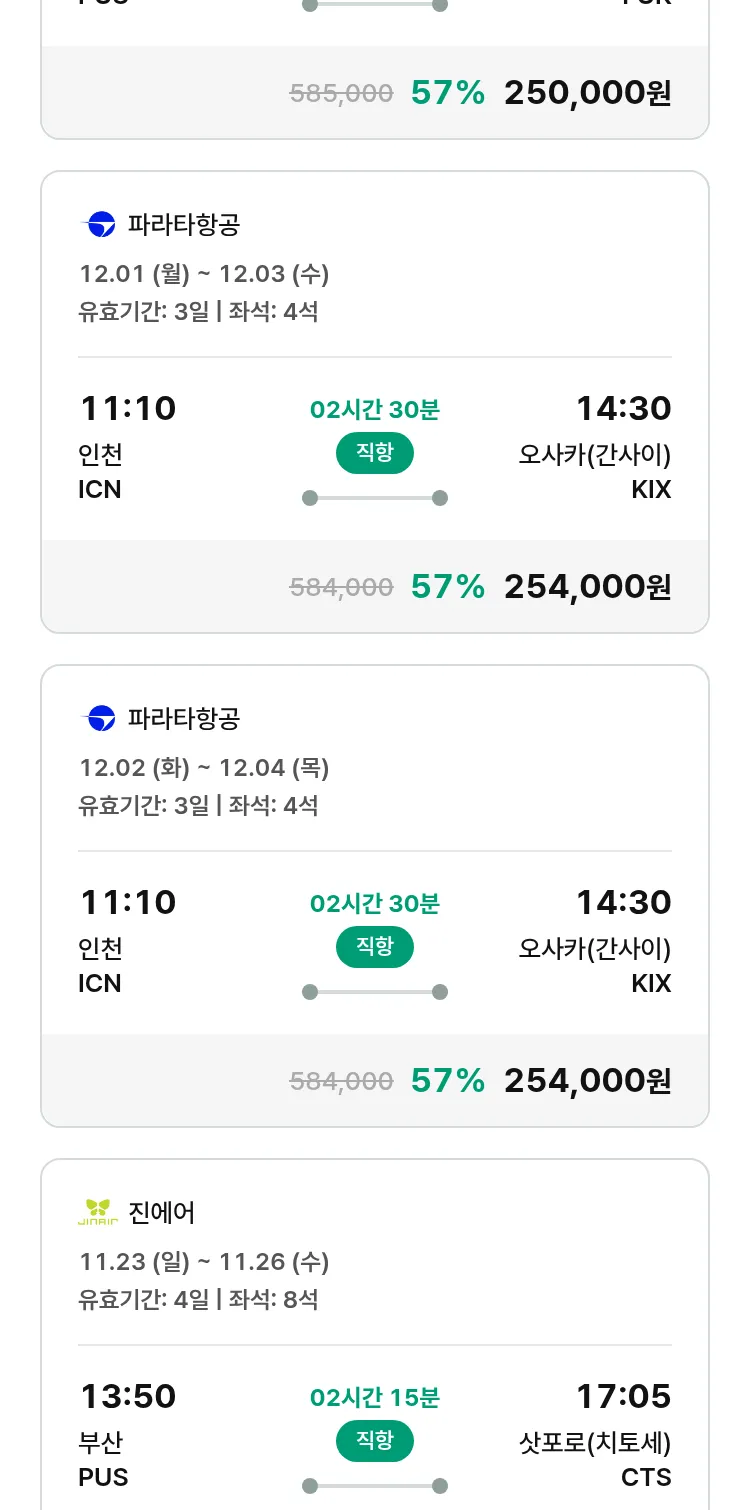Open the 파라타항공 airline name dated 12.01

pos(184,225)
